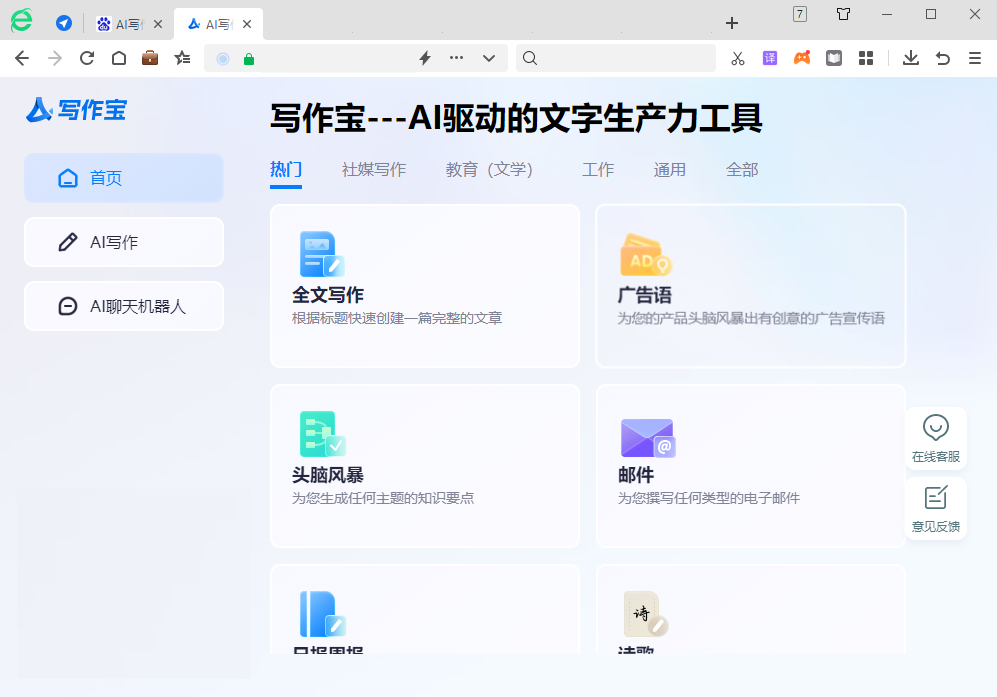Switch to the 通用 tab
This screenshot has height=697, width=997.
pyautogui.click(x=670, y=170)
